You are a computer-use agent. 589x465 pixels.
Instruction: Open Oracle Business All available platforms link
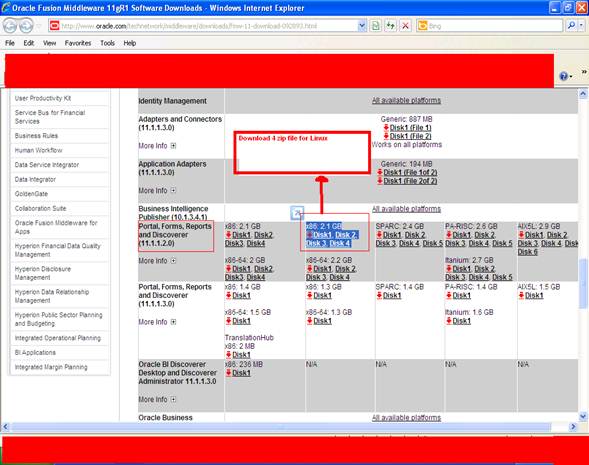pyautogui.click(x=406, y=418)
